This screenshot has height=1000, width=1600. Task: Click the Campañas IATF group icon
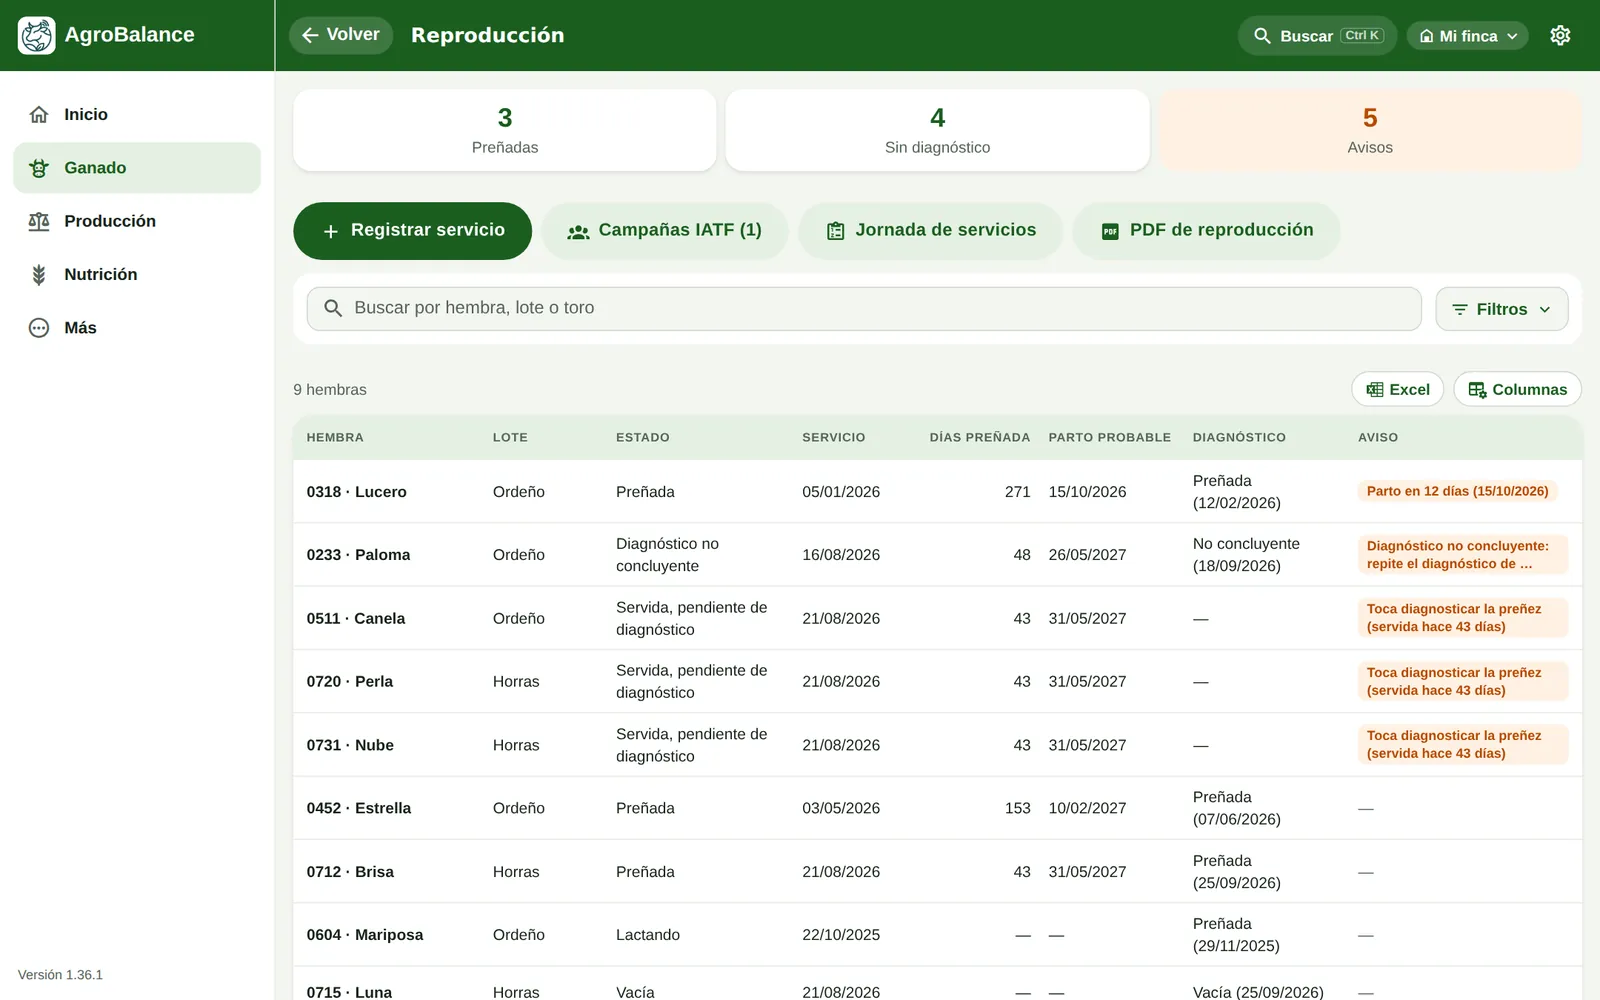(578, 232)
